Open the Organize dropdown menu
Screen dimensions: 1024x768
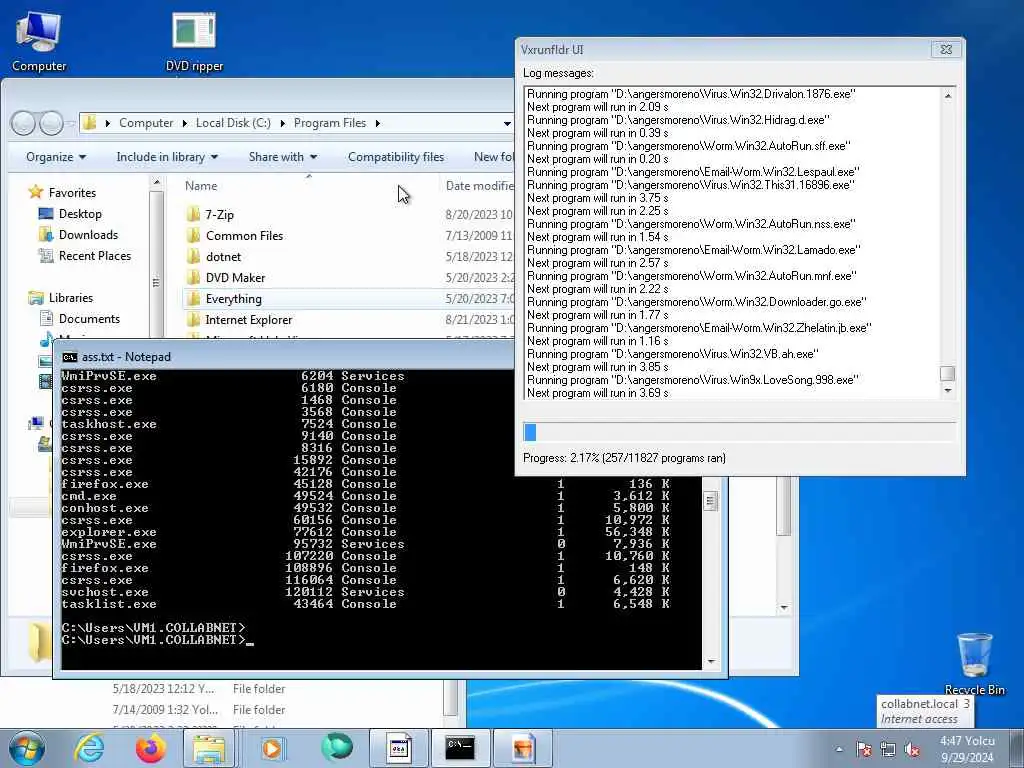tap(56, 157)
